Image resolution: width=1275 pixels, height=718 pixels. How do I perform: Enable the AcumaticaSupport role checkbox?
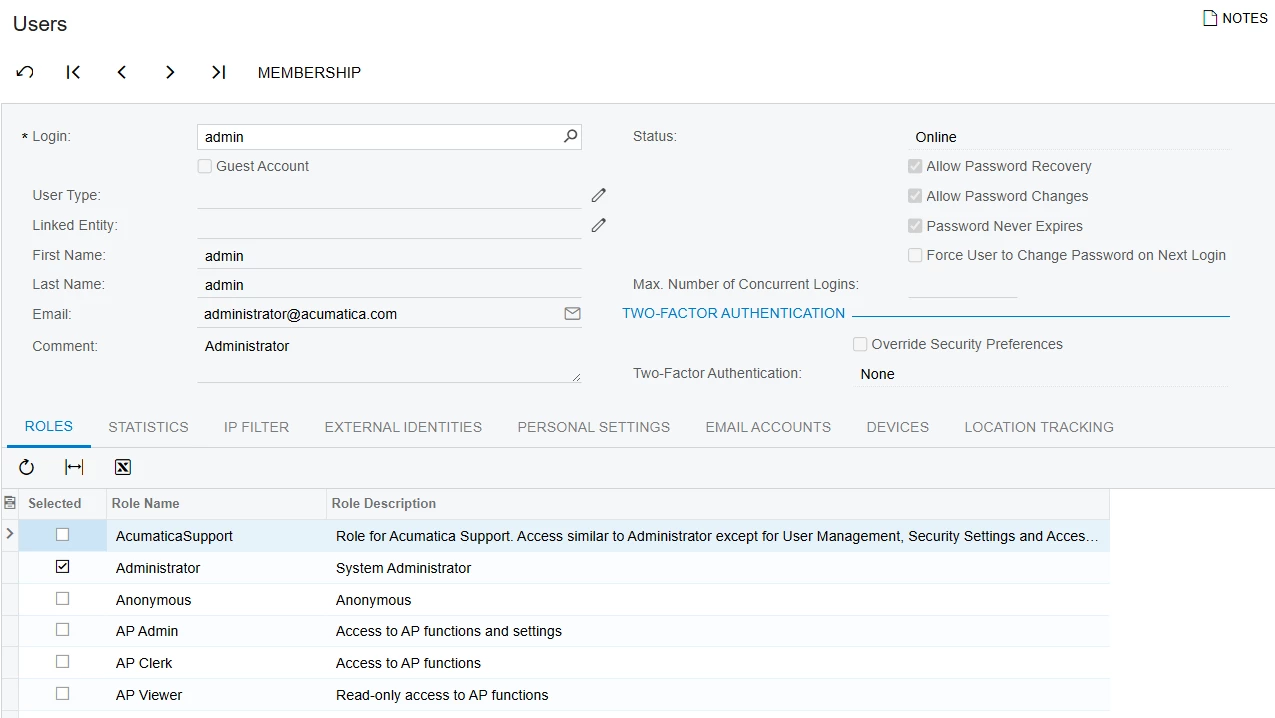pyautogui.click(x=63, y=535)
